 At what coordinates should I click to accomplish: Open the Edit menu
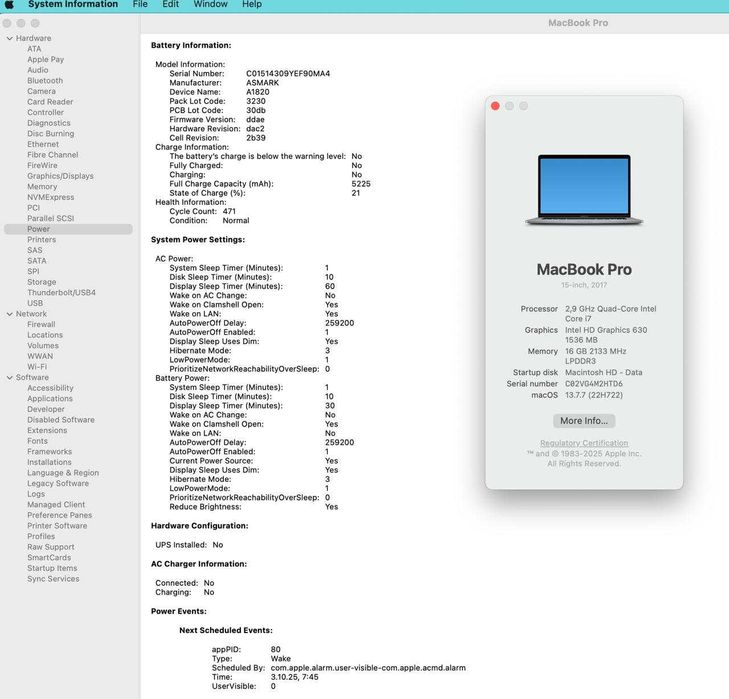pos(171,4)
